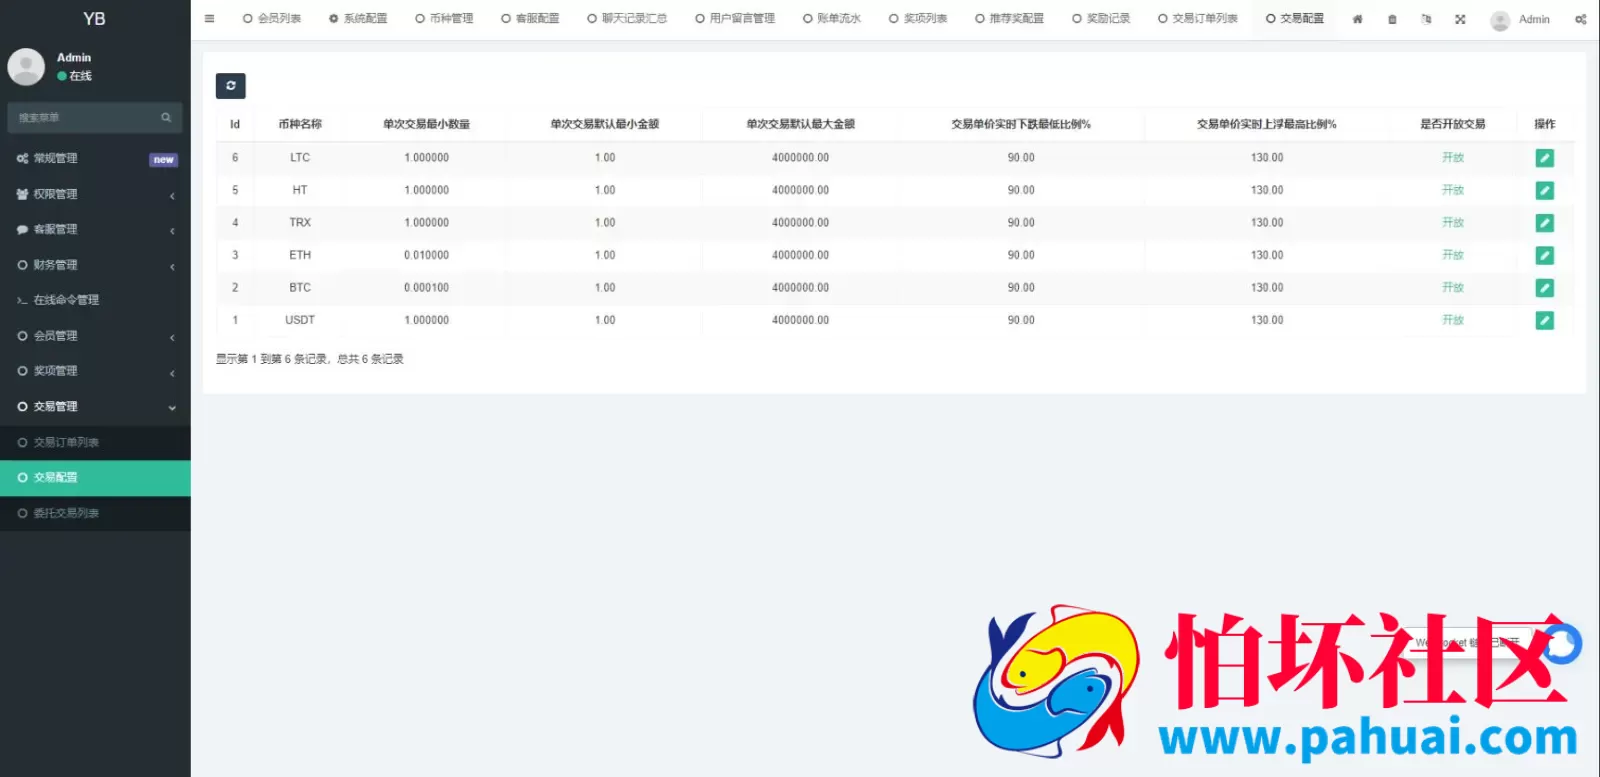Focus the sidebar menu search field
The width and height of the screenshot is (1600, 777).
85,118
